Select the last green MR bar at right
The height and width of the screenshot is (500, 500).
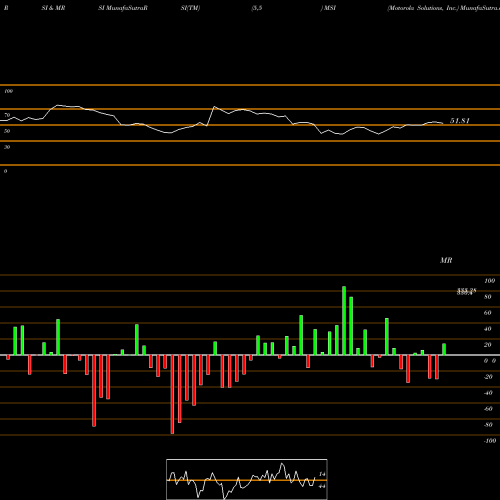pos(444,349)
